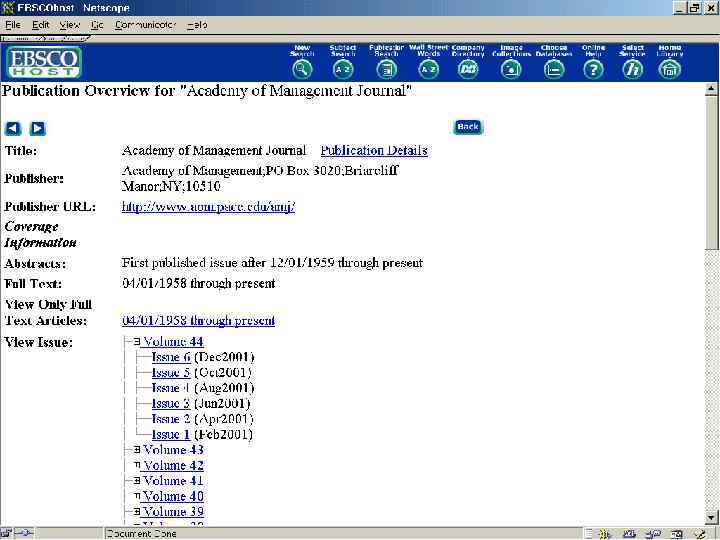Open the Communicator menu
Viewport: 720px width, 540px height.
(x=146, y=25)
